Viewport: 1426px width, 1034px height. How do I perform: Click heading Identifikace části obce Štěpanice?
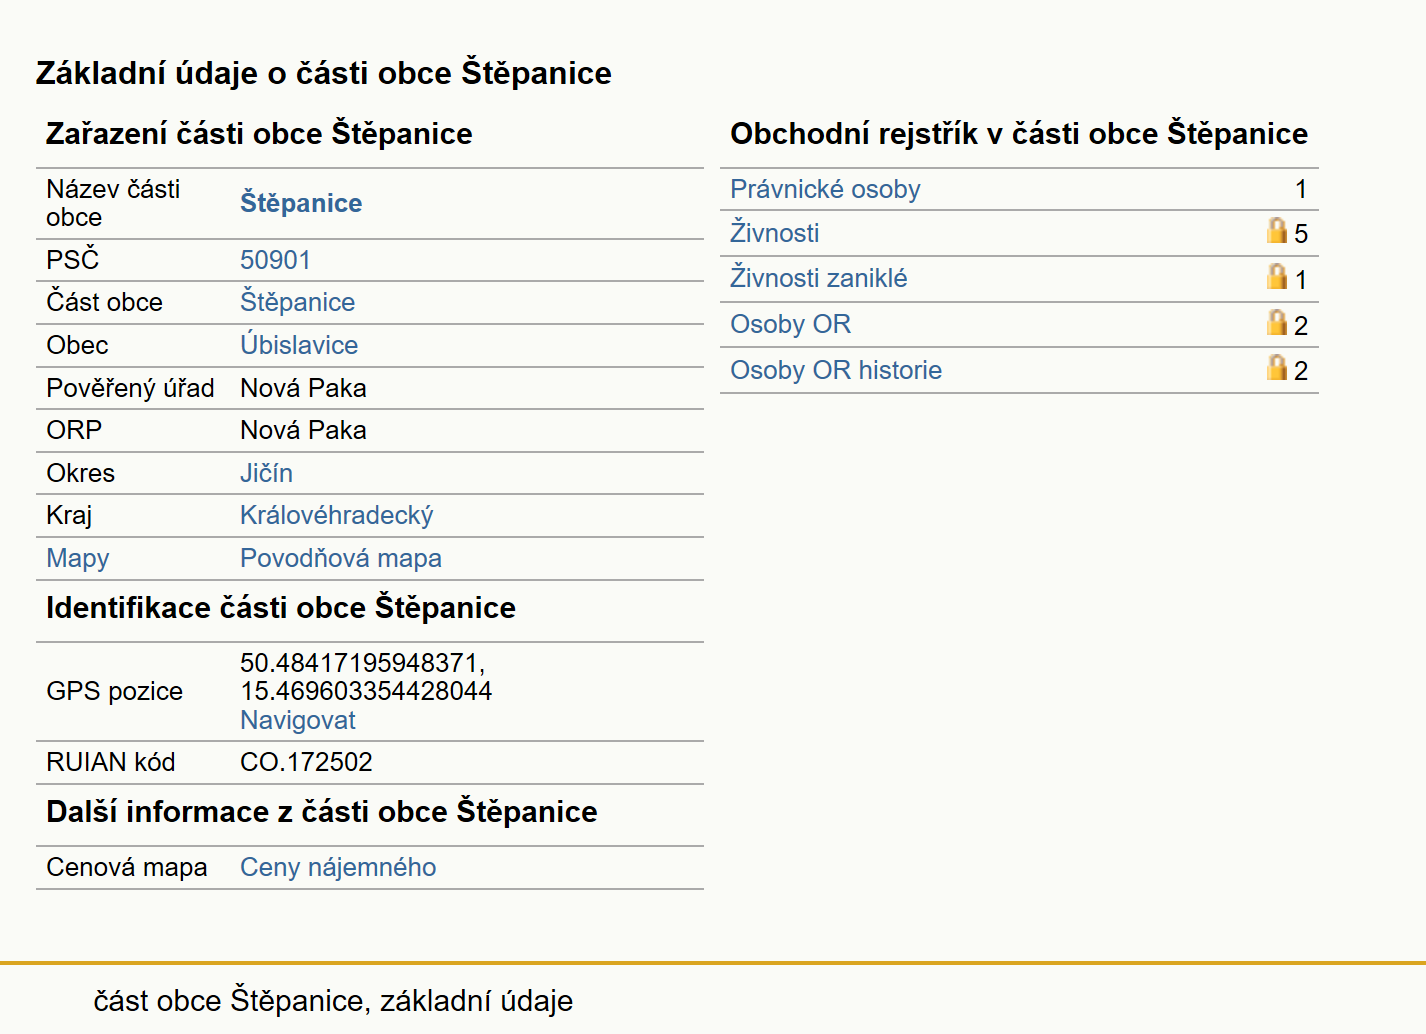click(281, 608)
